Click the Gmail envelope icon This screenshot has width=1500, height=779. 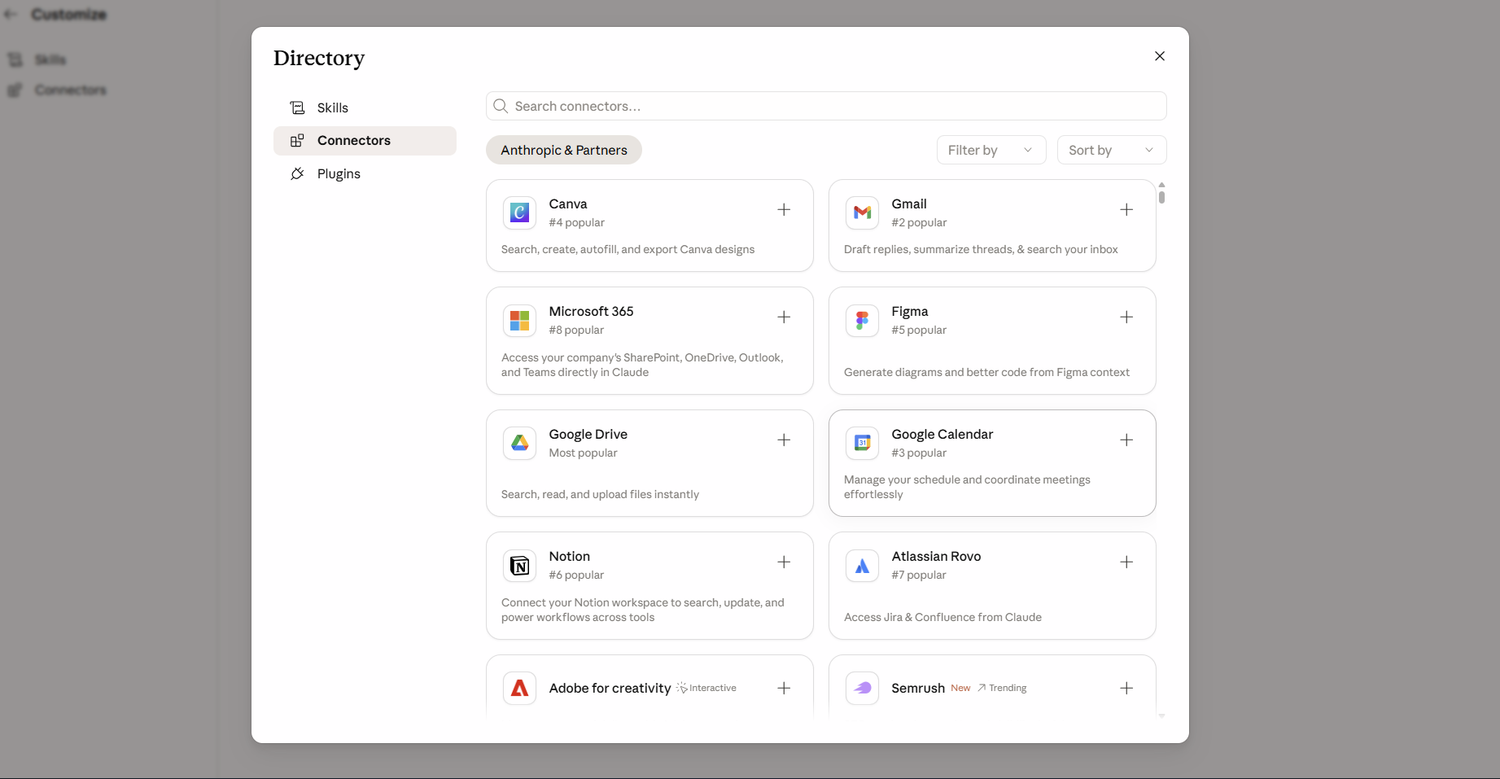coord(862,212)
